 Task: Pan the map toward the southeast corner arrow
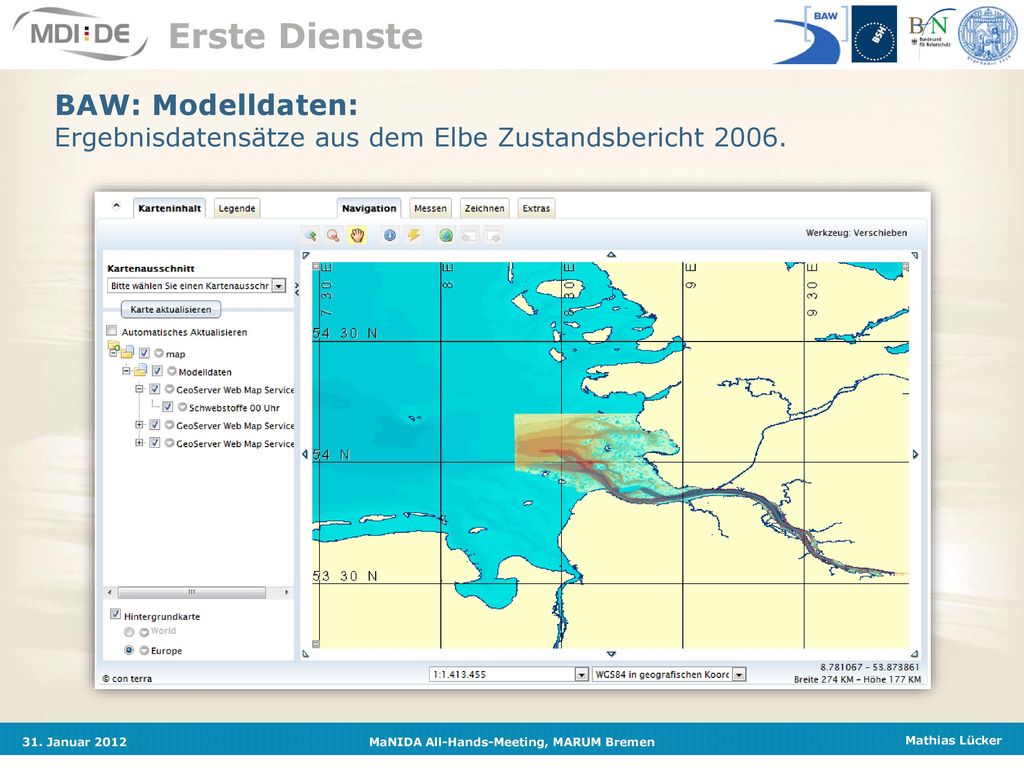(914, 653)
